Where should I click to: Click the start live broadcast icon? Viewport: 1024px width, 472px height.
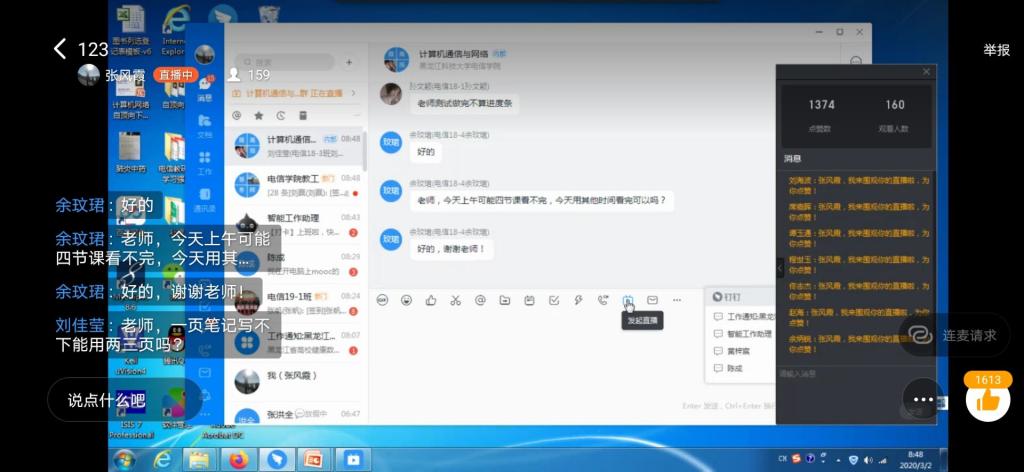pos(627,300)
